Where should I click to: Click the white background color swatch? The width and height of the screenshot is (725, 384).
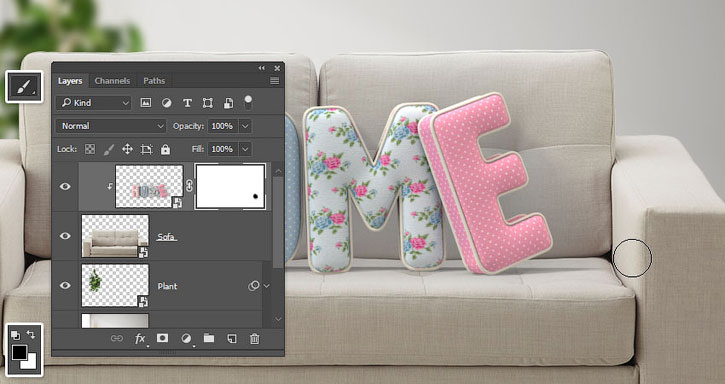click(x=30, y=362)
